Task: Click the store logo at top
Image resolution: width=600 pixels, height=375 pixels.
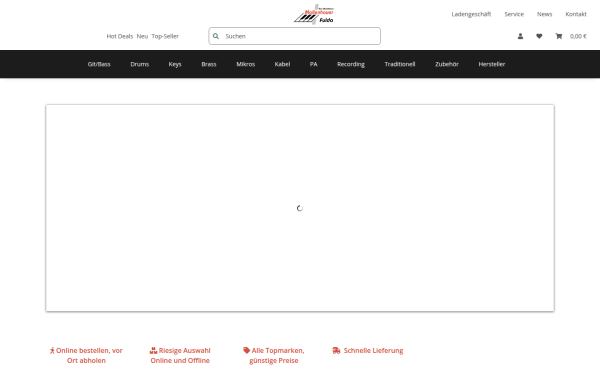Action: [314, 14]
